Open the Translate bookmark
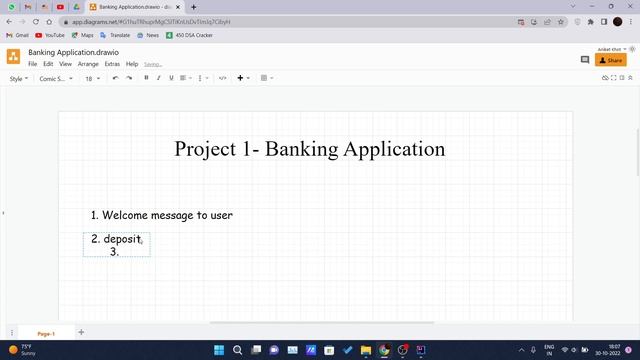Image resolution: width=640 pixels, height=360 pixels. pos(115,36)
